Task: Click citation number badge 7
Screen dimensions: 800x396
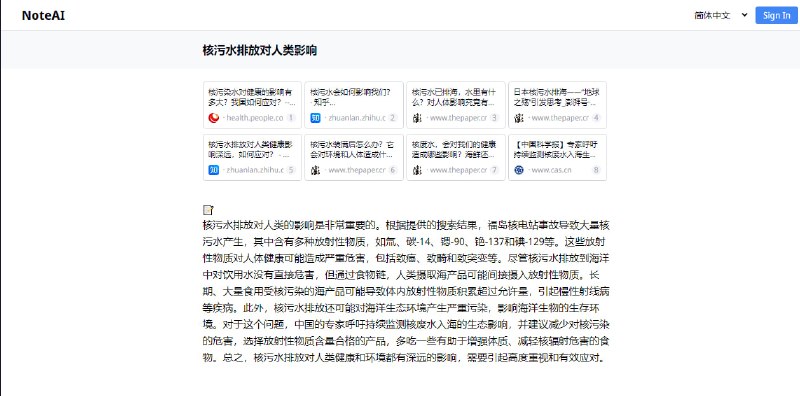Action: click(494, 170)
